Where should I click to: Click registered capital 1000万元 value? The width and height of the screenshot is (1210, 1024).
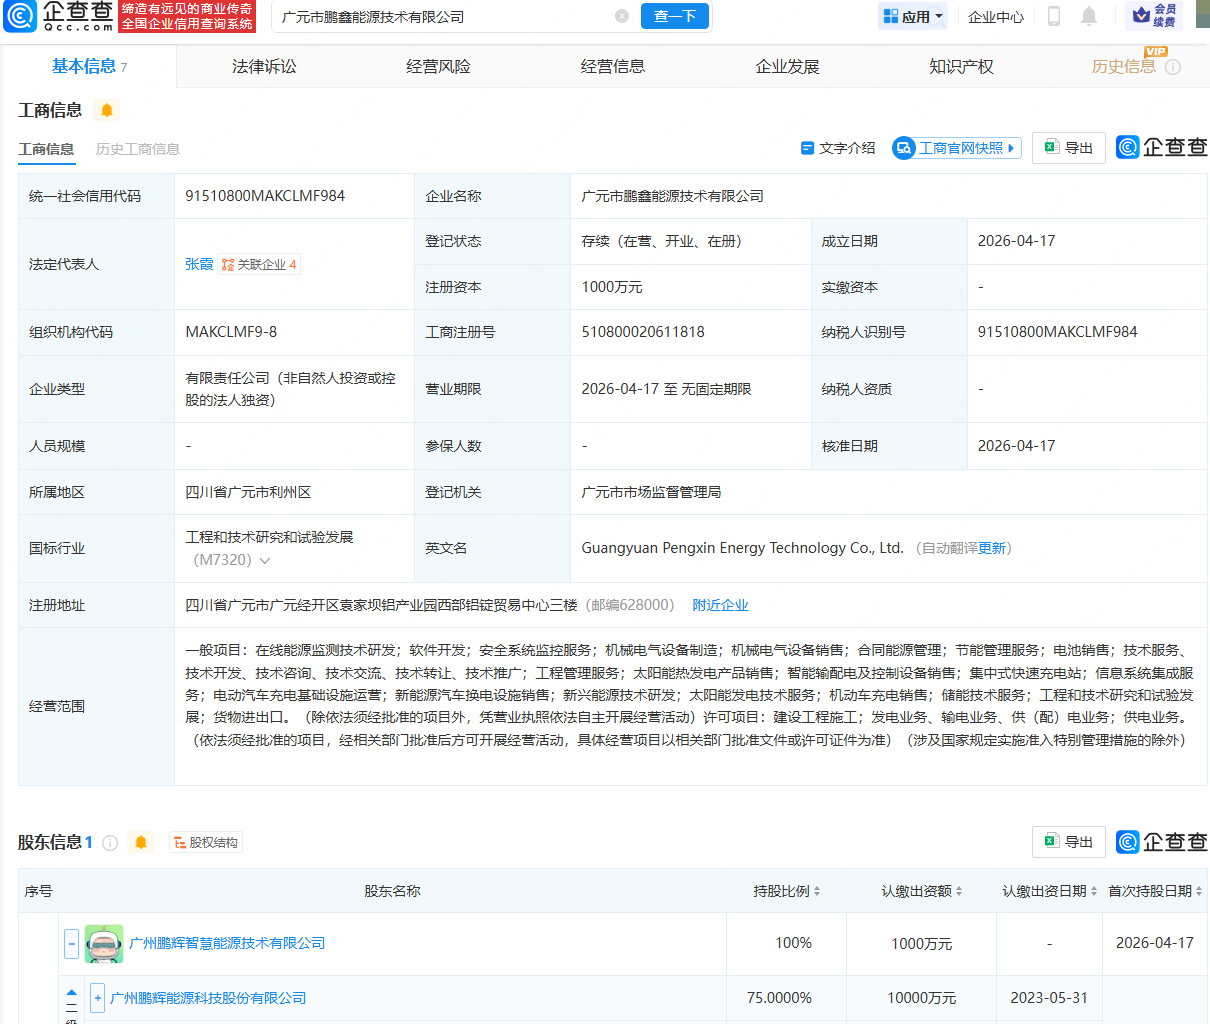[612, 287]
